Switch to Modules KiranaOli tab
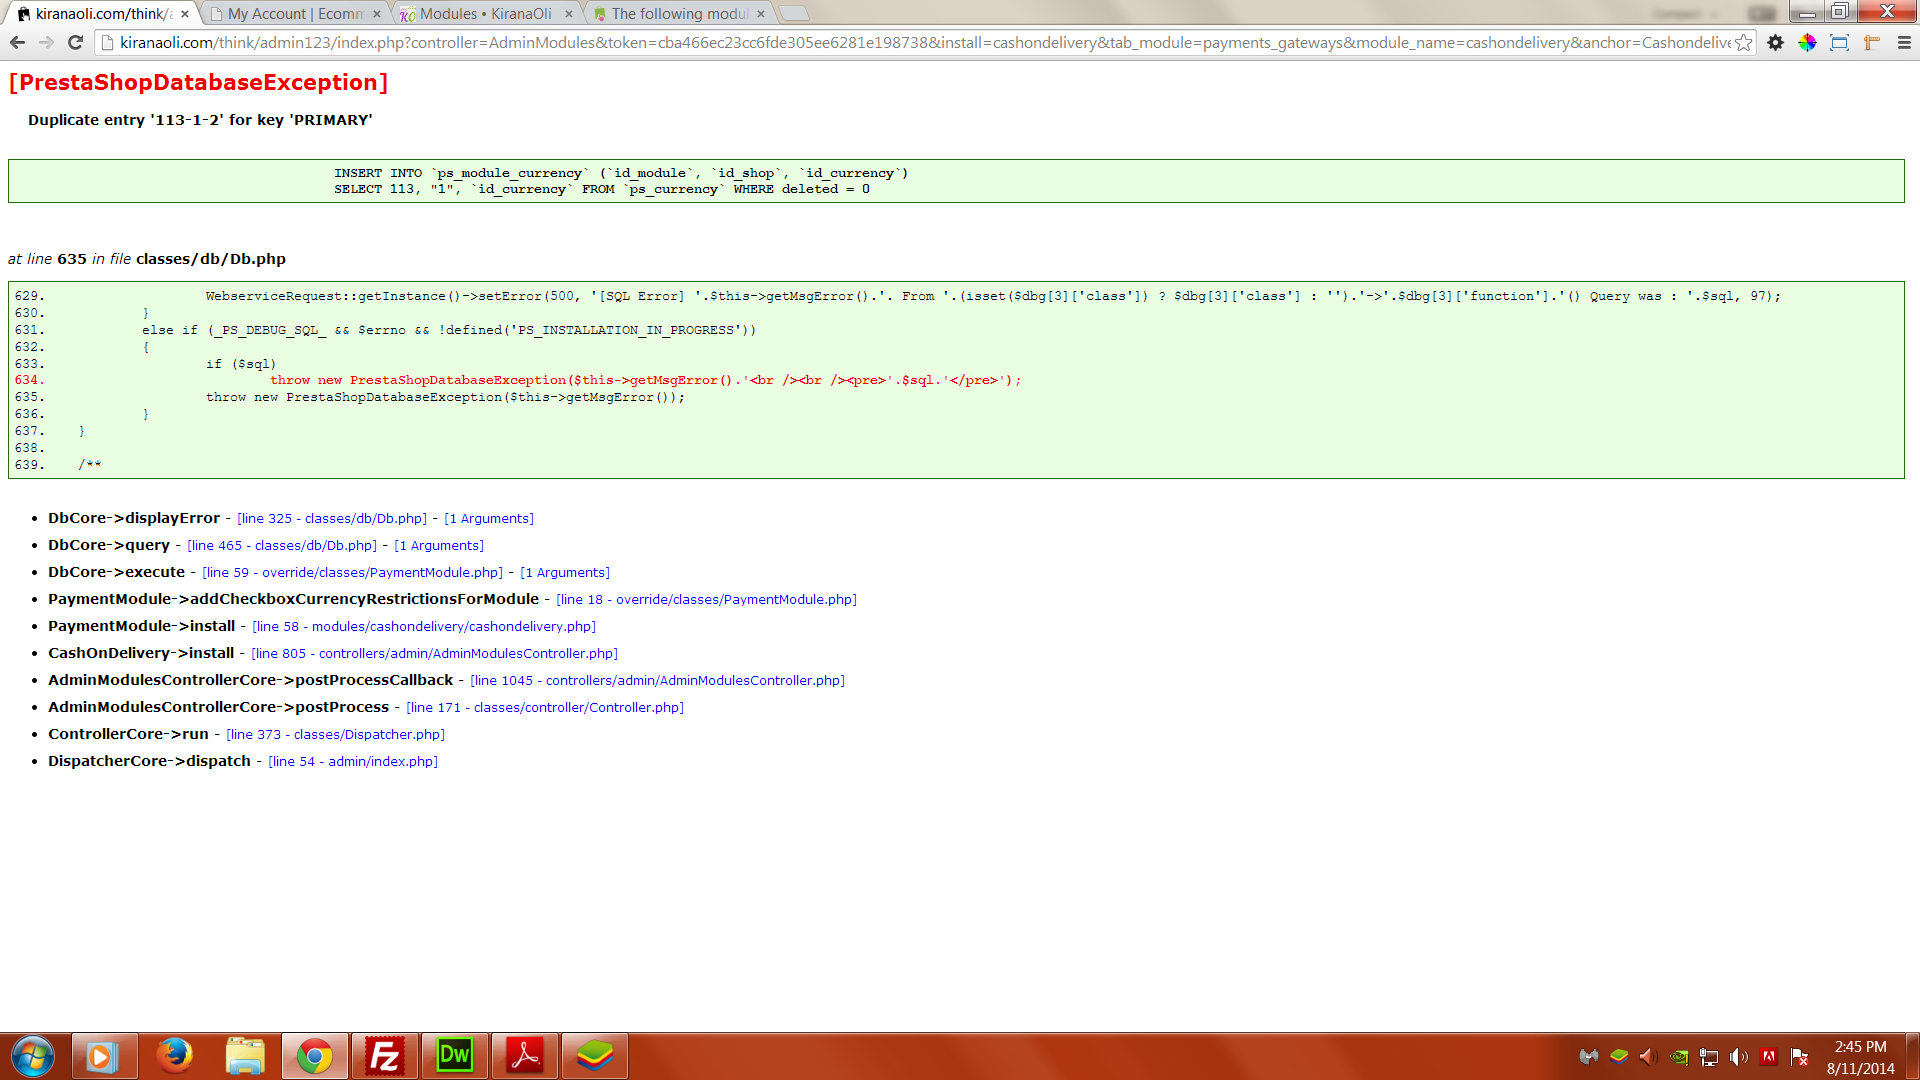The image size is (1920, 1080). (485, 14)
